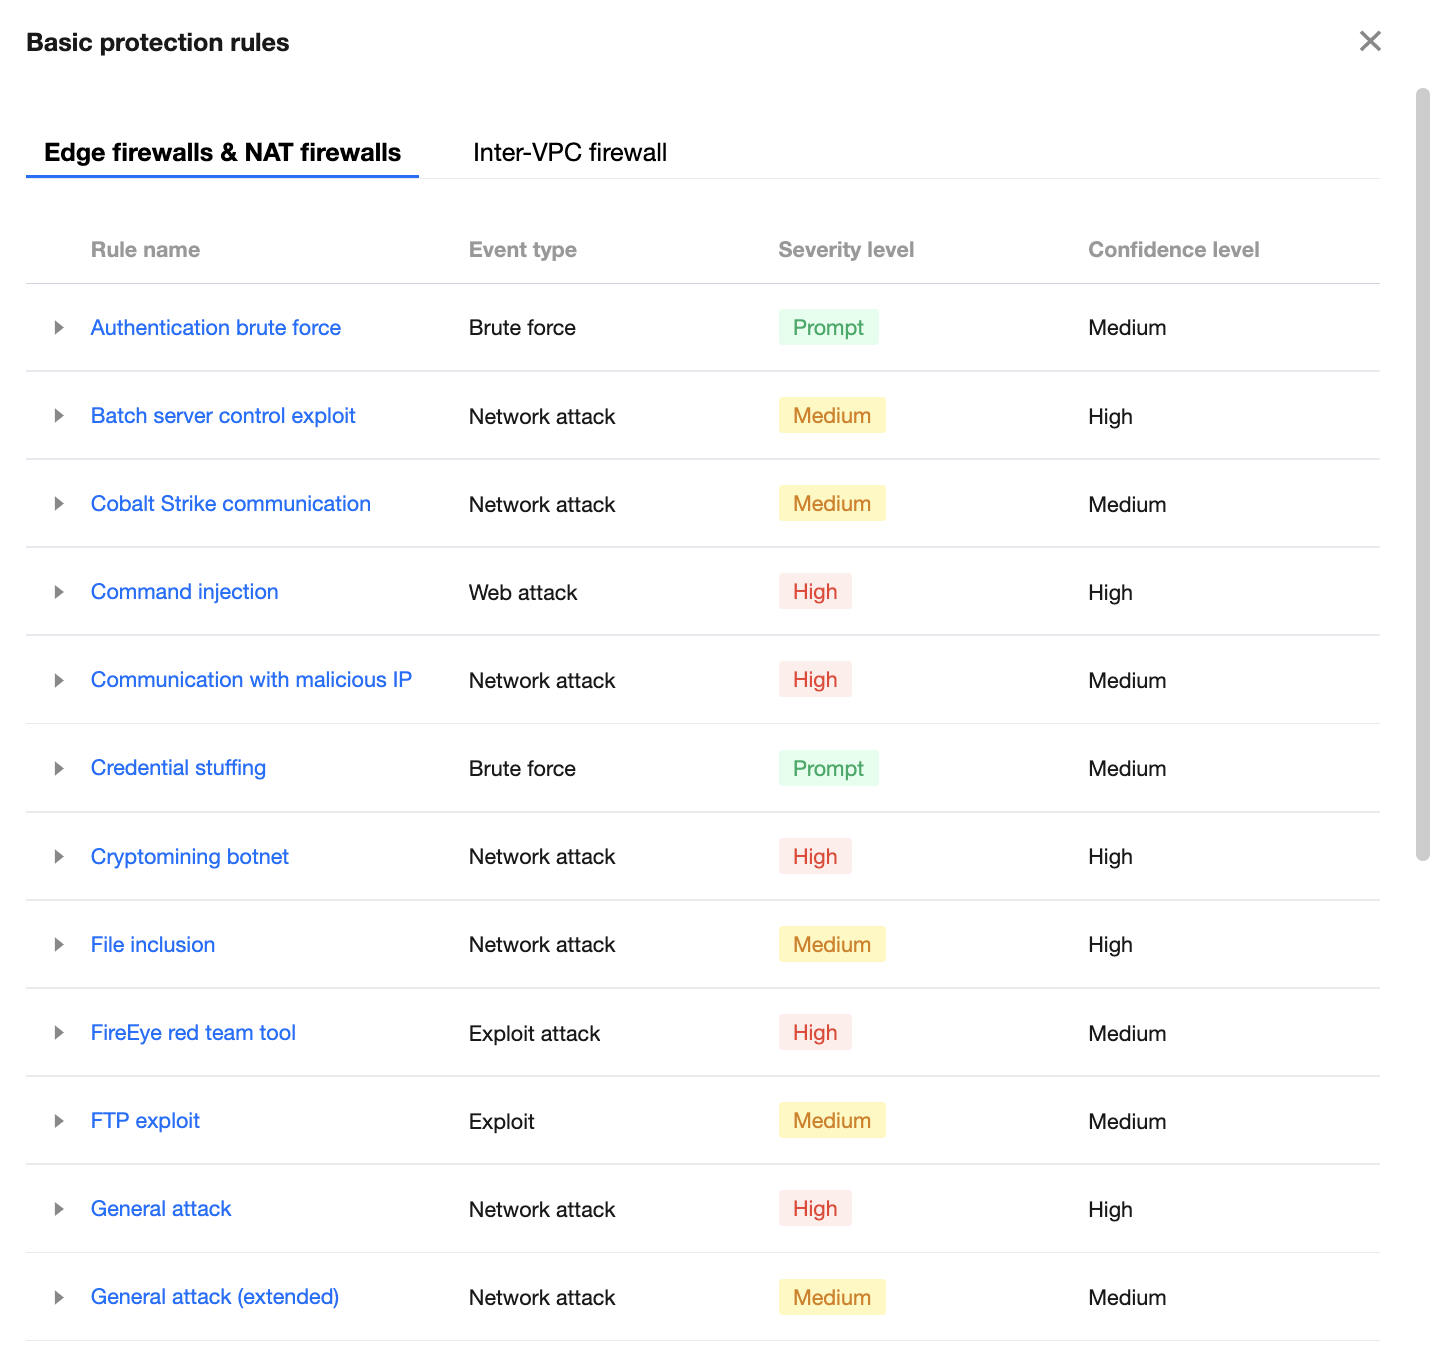Click the Cryptomining botnet rule link
Viewport: 1430px width, 1364px height.
pos(189,857)
